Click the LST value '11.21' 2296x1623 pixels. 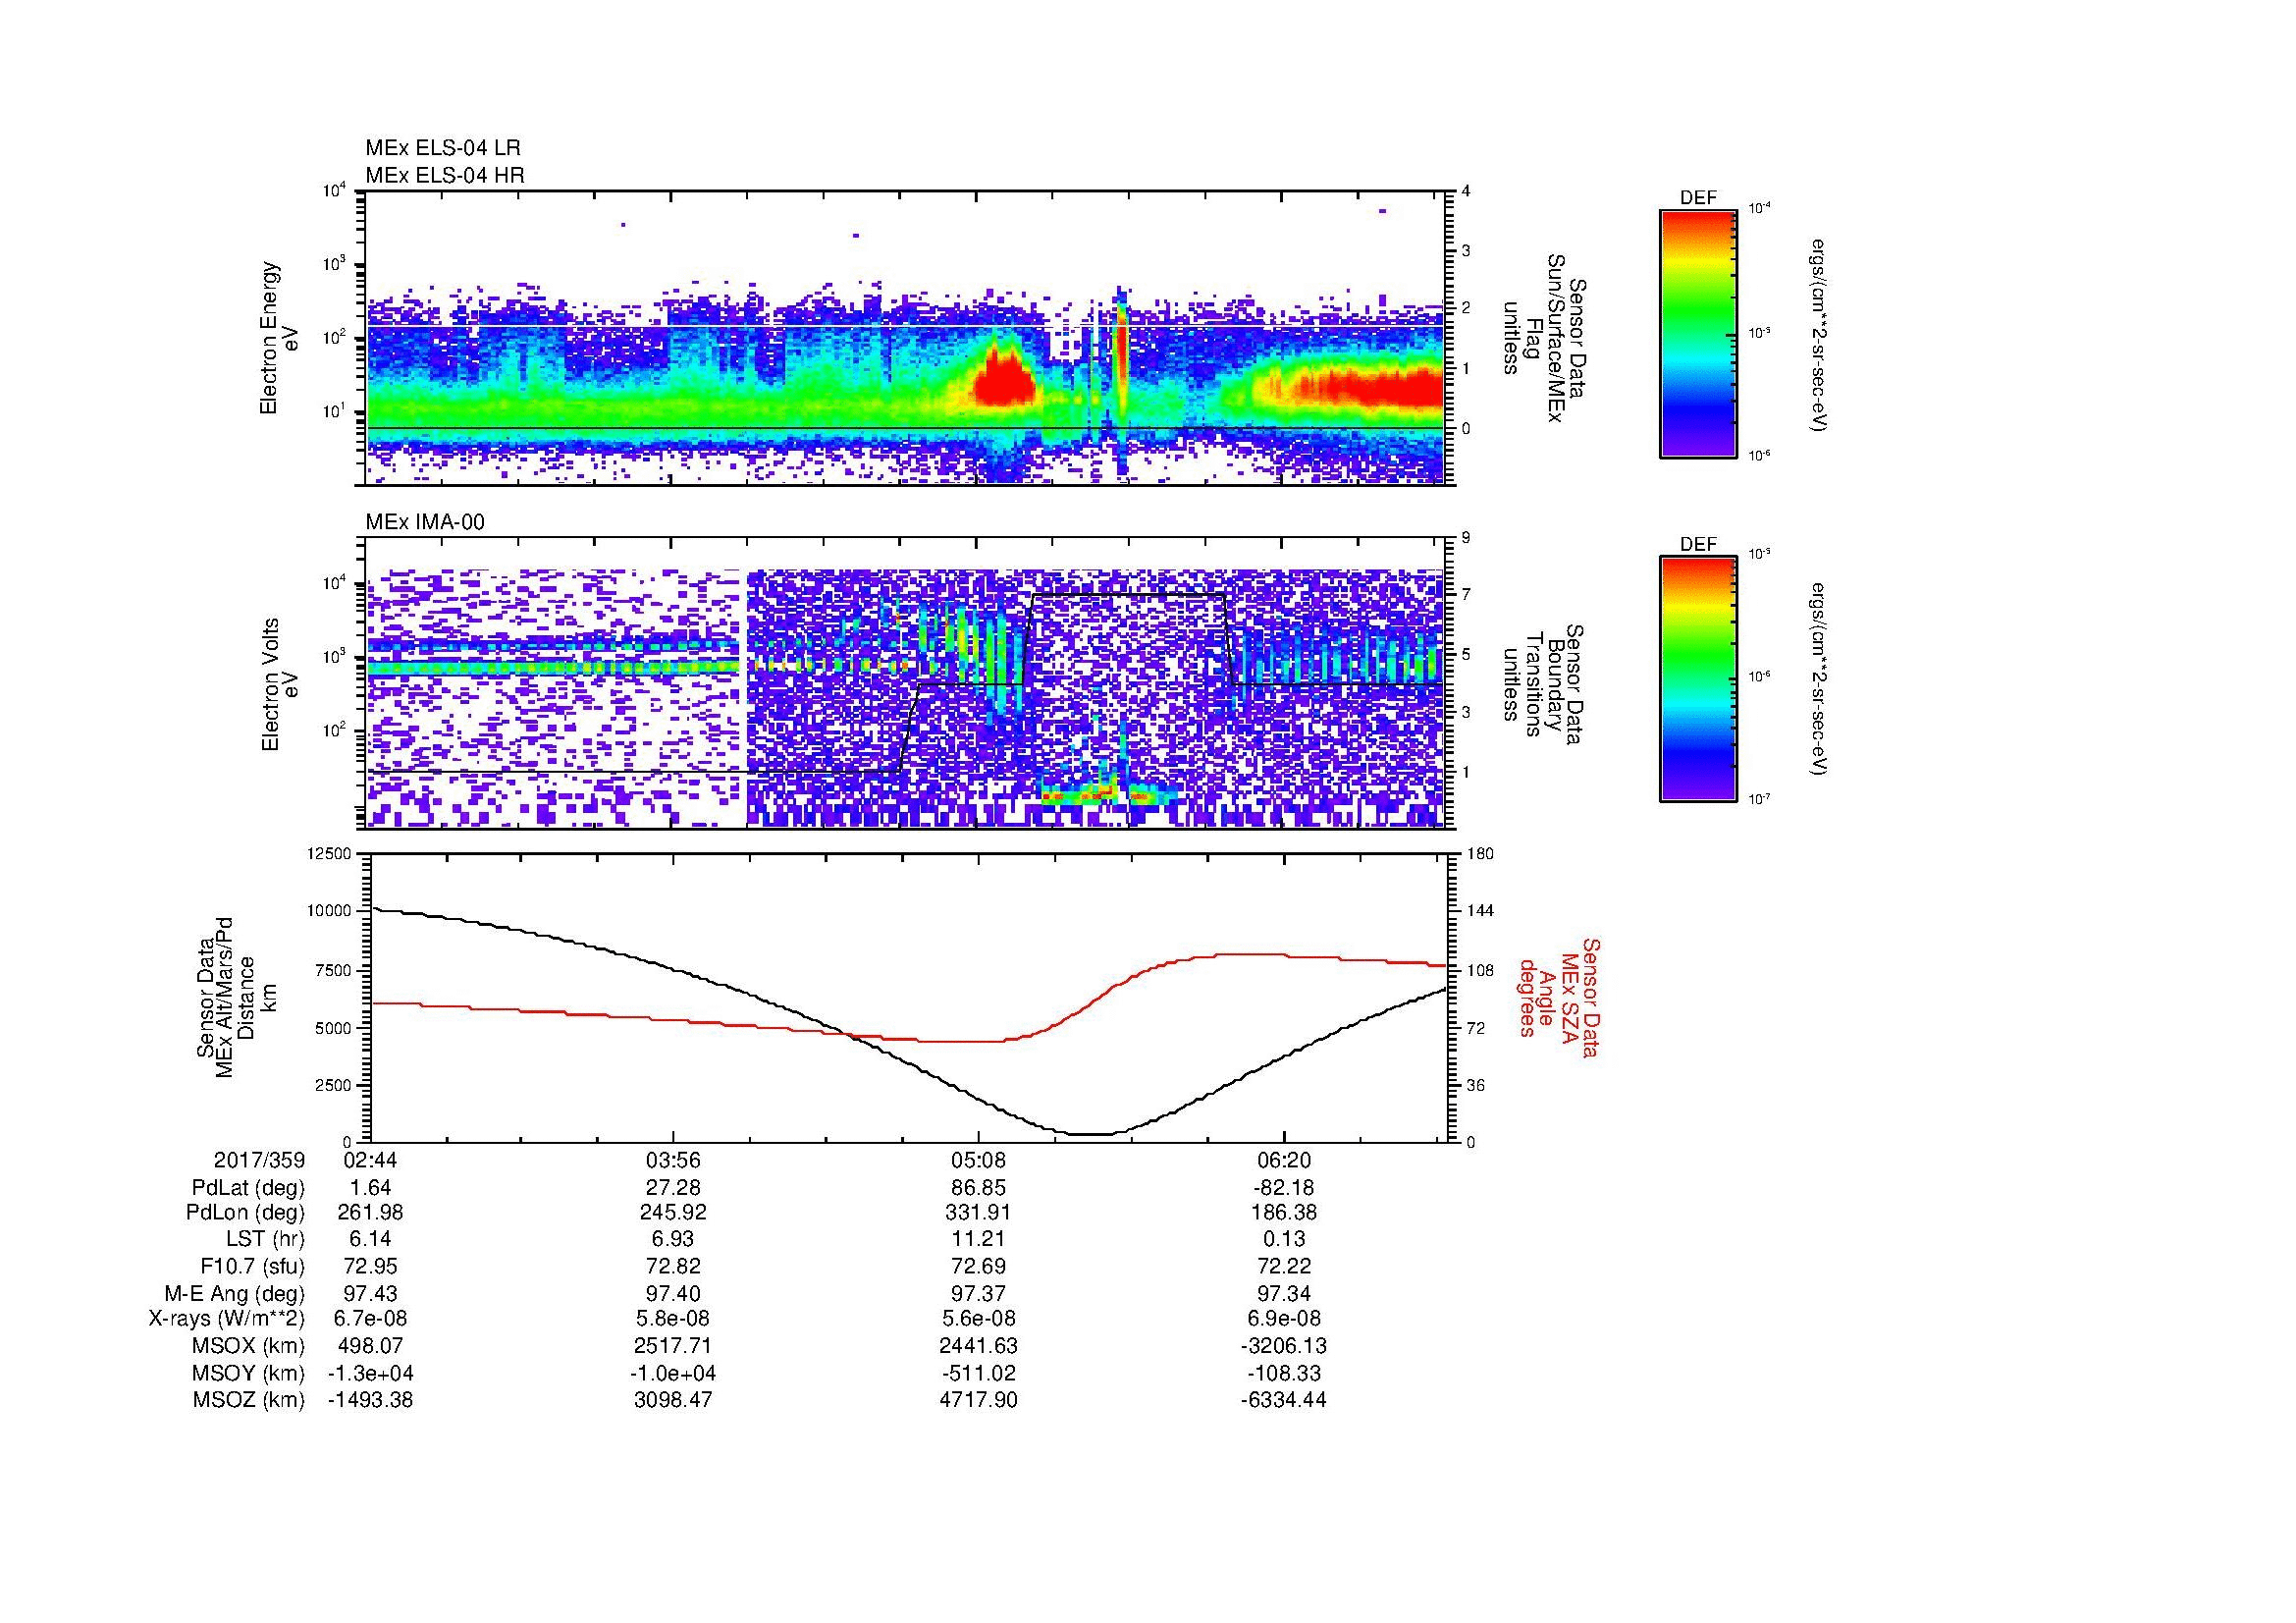pos(978,1240)
